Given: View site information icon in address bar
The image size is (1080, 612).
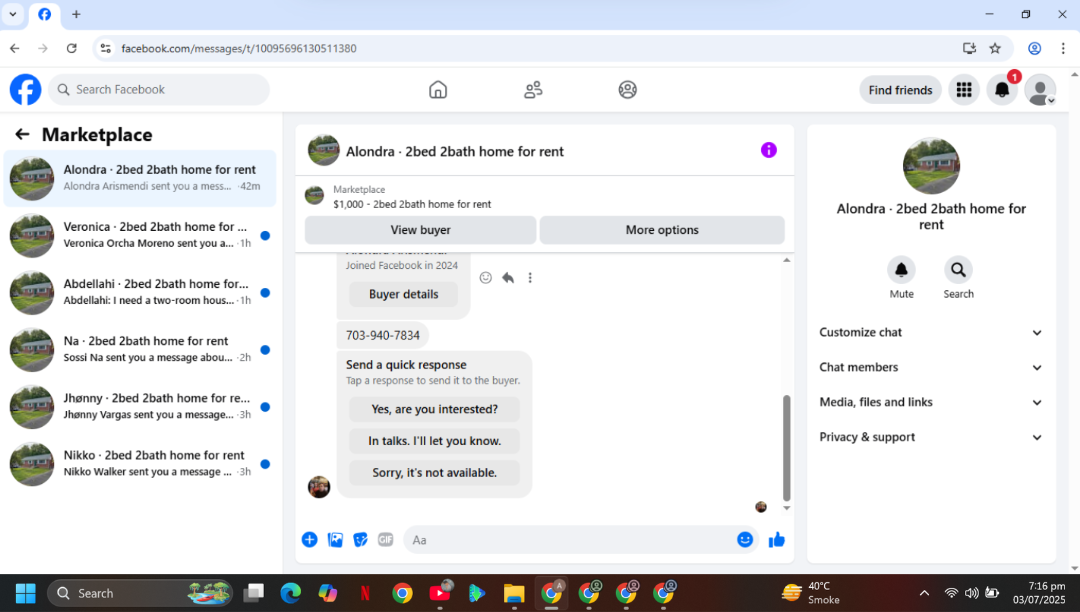Looking at the screenshot, I should (x=105, y=48).
